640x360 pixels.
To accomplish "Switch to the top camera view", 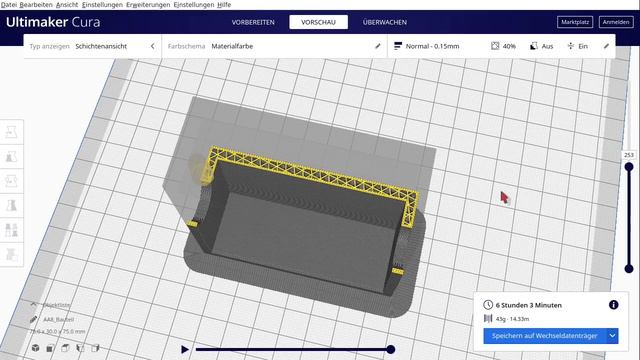I will tap(65, 348).
